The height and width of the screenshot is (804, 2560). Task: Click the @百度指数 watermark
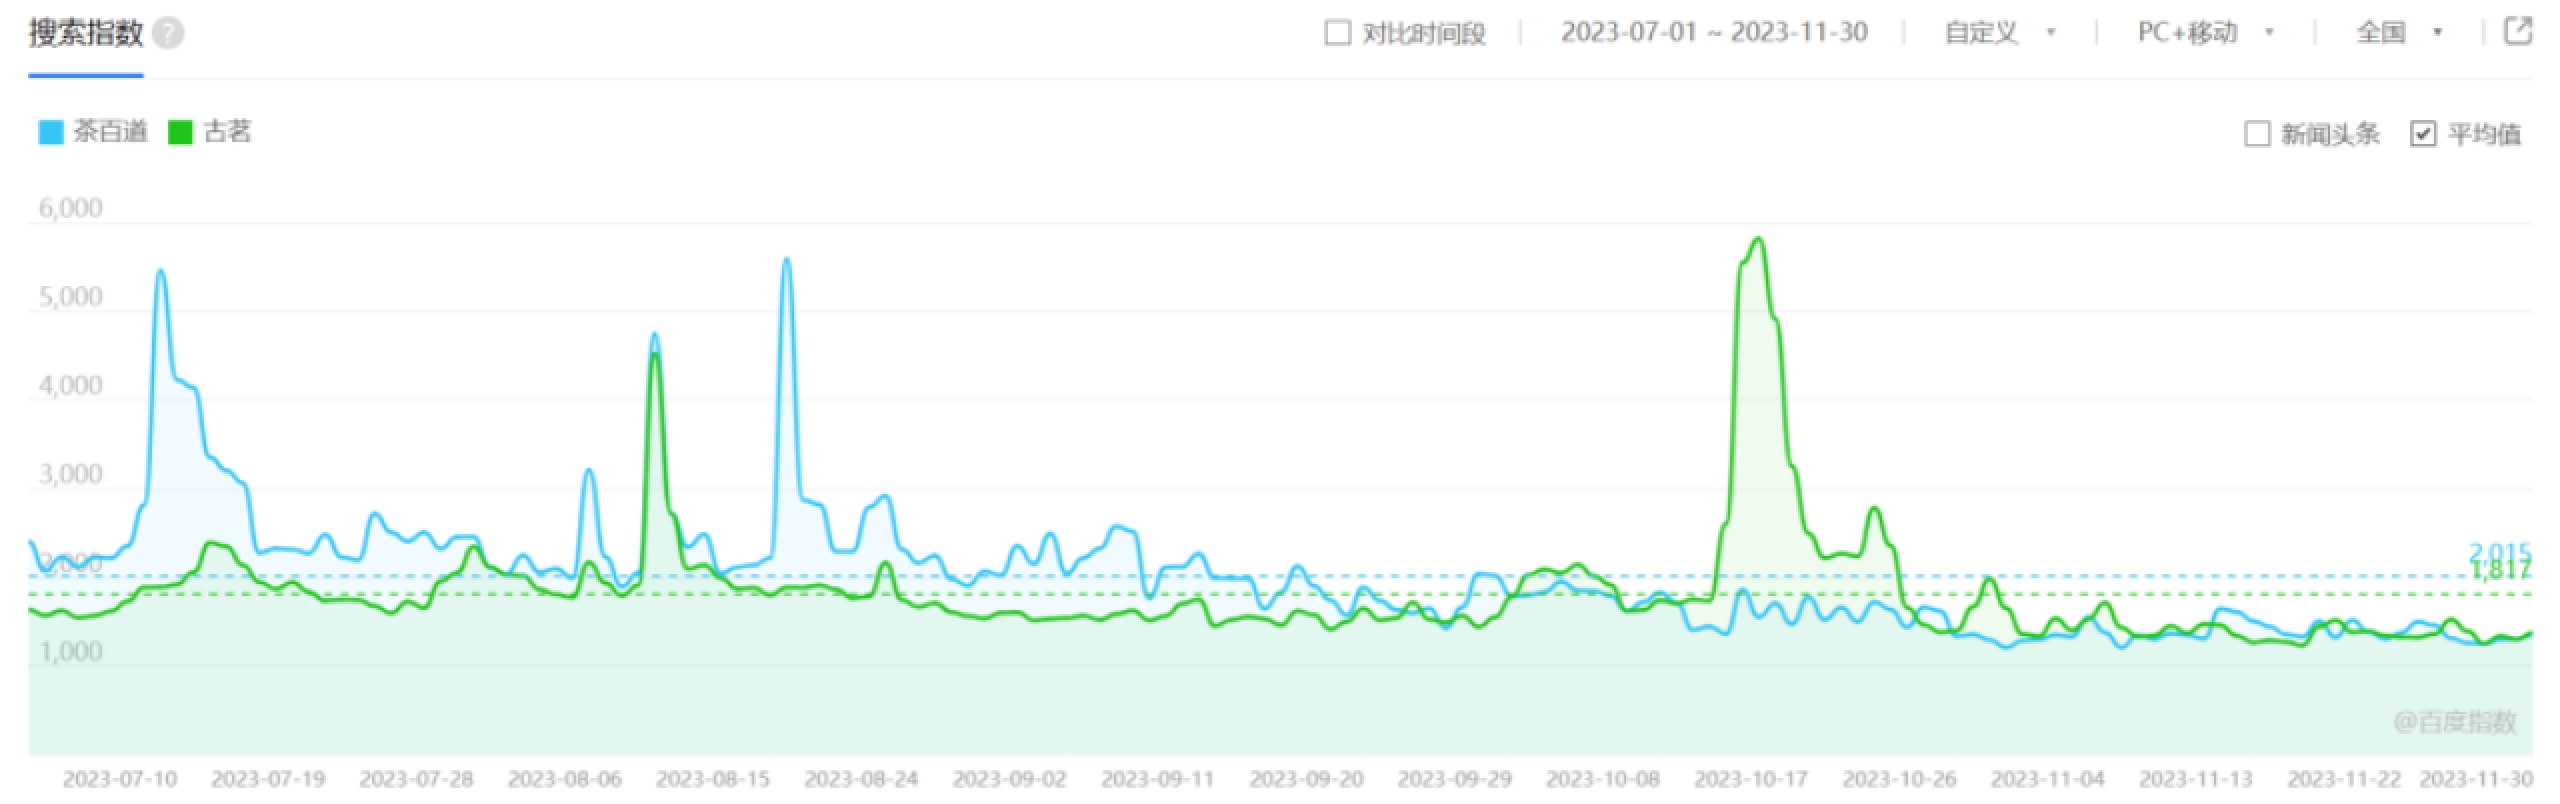click(2454, 722)
